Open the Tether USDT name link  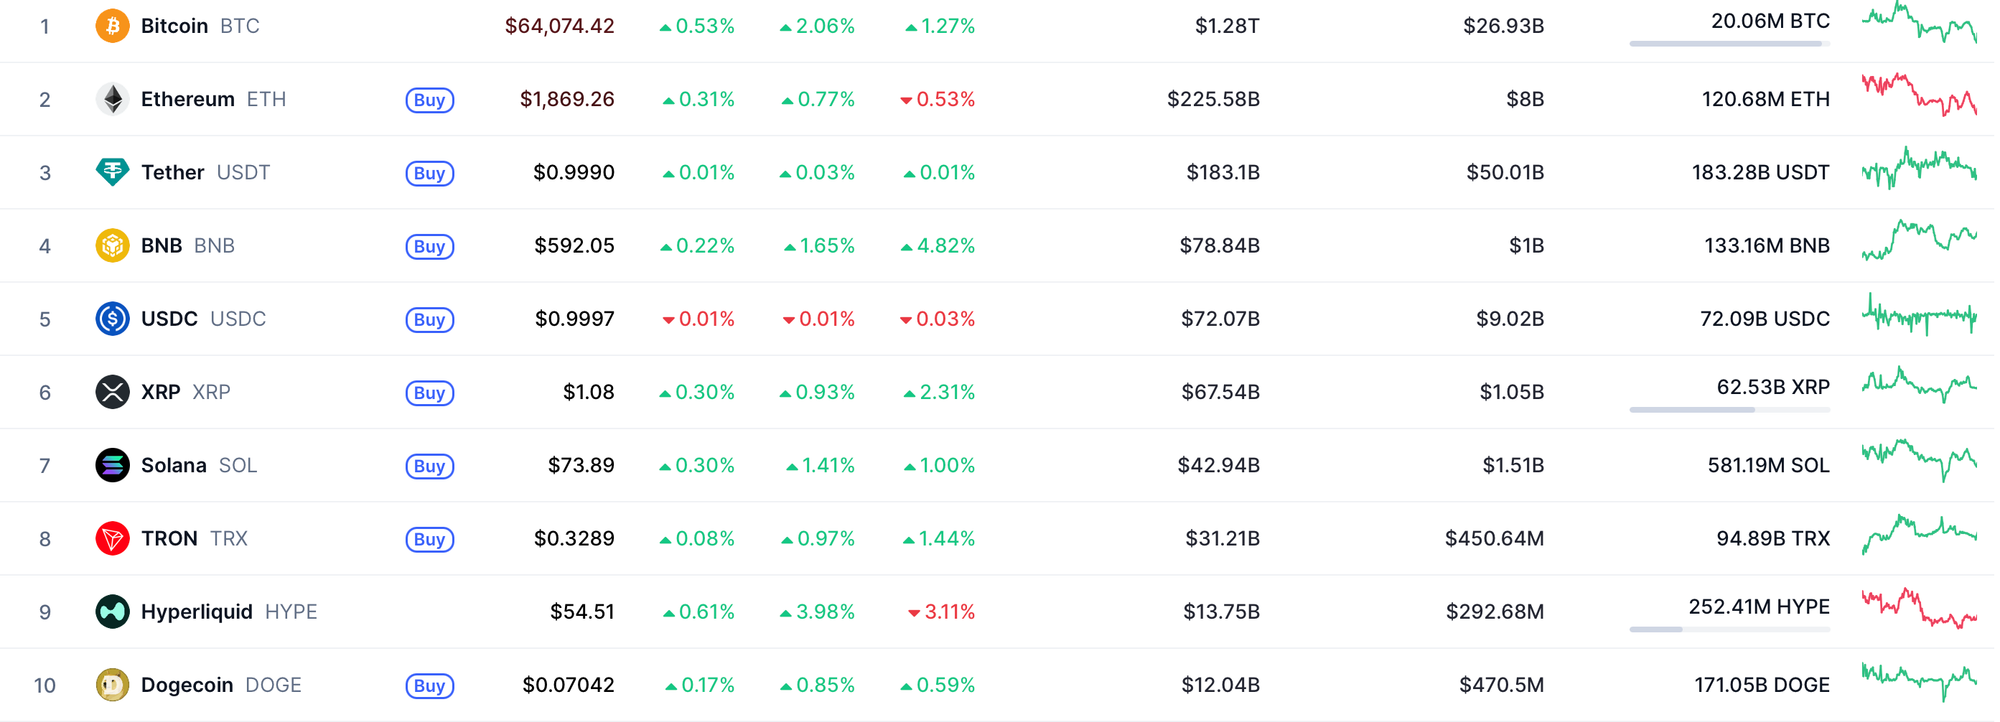point(205,172)
